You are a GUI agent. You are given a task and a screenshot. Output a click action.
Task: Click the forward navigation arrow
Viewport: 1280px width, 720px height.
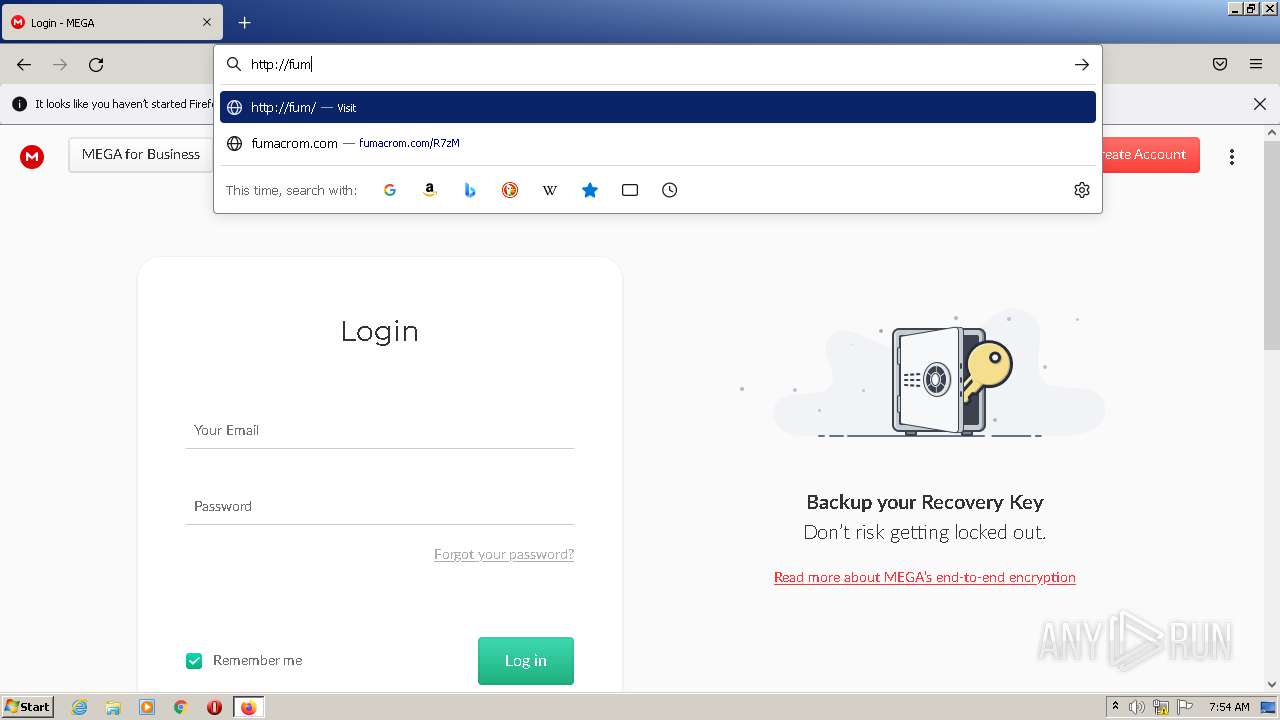[60, 64]
